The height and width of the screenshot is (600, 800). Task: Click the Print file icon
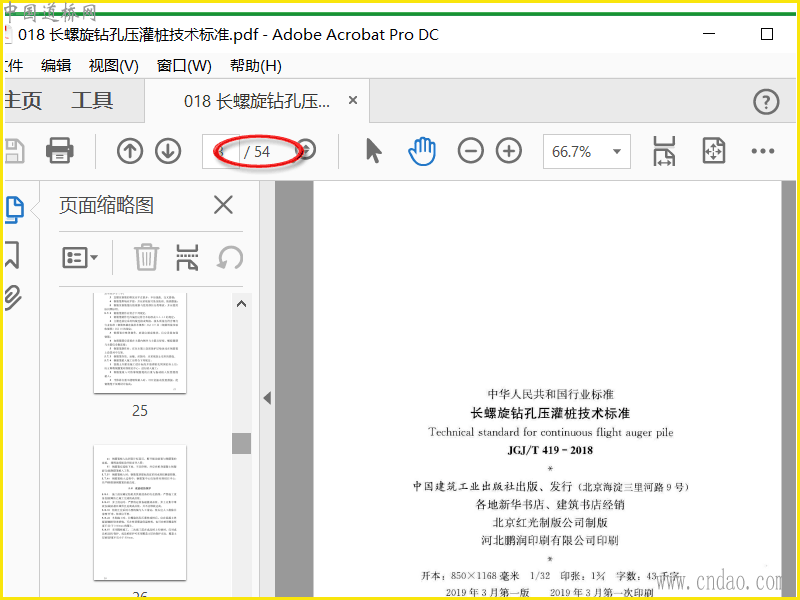tap(60, 151)
